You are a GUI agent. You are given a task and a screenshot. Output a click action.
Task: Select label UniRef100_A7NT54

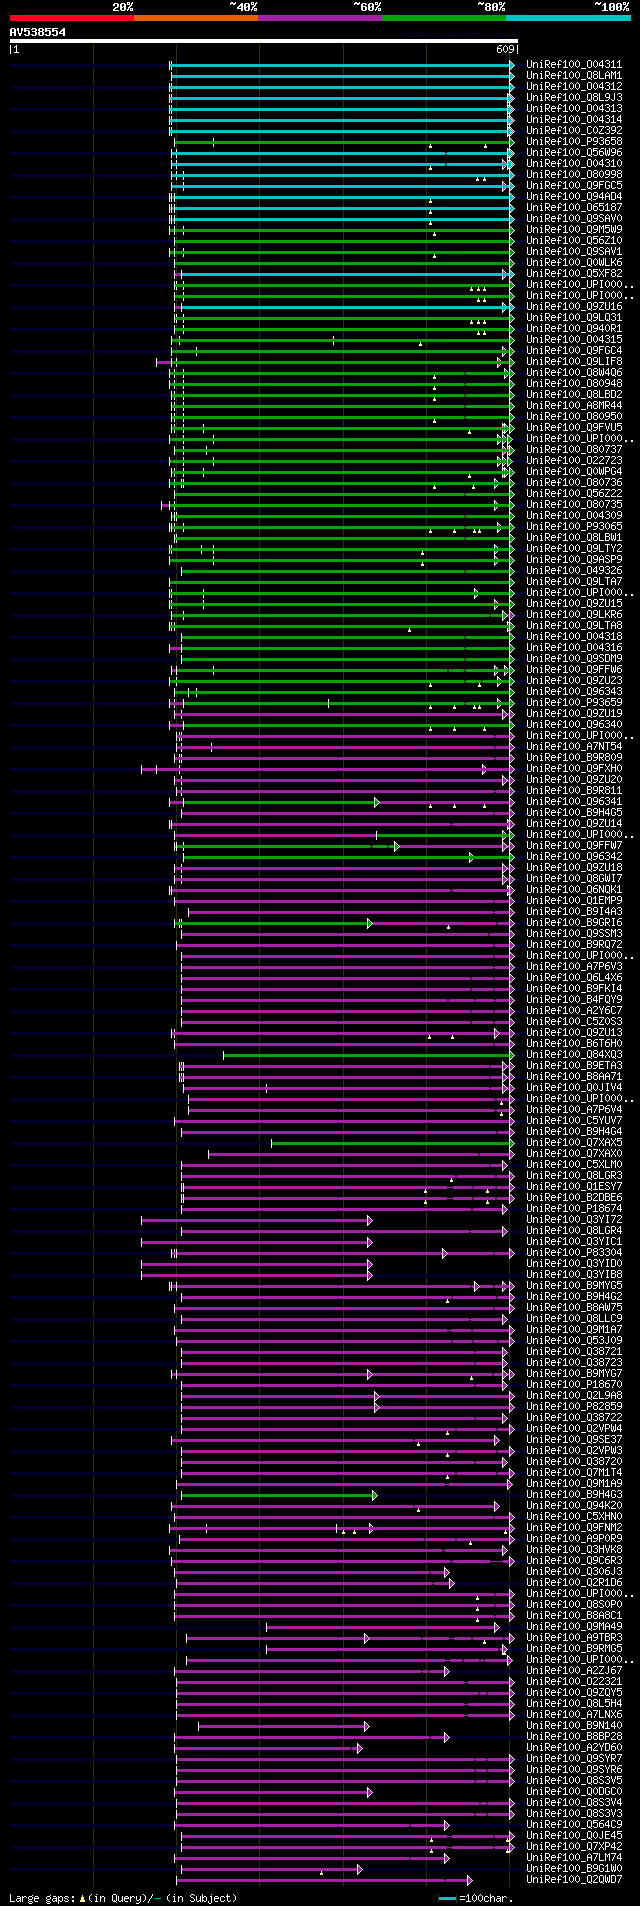[x=574, y=747]
